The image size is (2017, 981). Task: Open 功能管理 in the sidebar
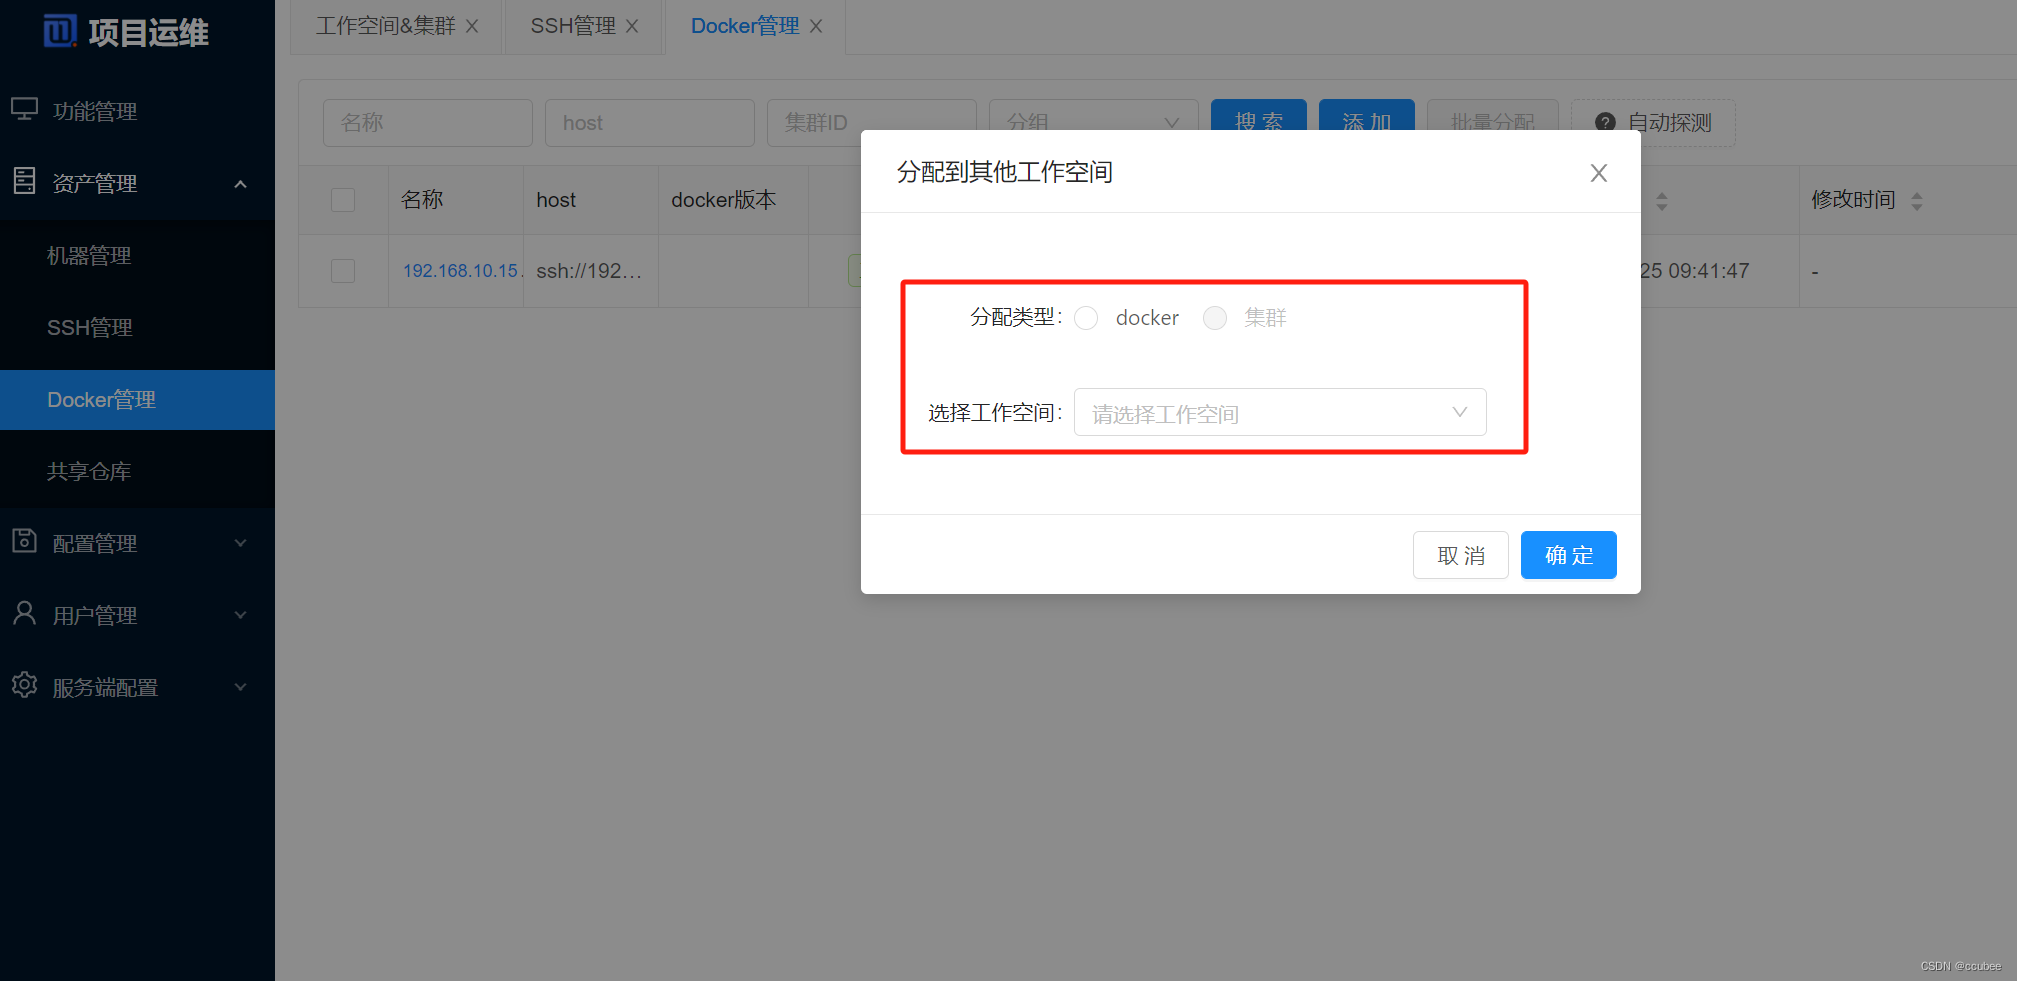click(x=137, y=111)
